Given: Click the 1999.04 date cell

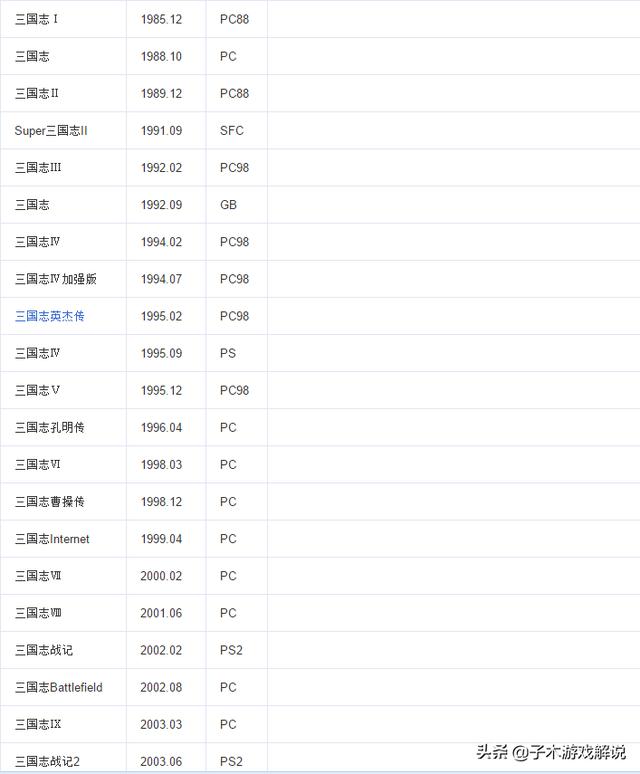Looking at the screenshot, I should click(161, 539).
